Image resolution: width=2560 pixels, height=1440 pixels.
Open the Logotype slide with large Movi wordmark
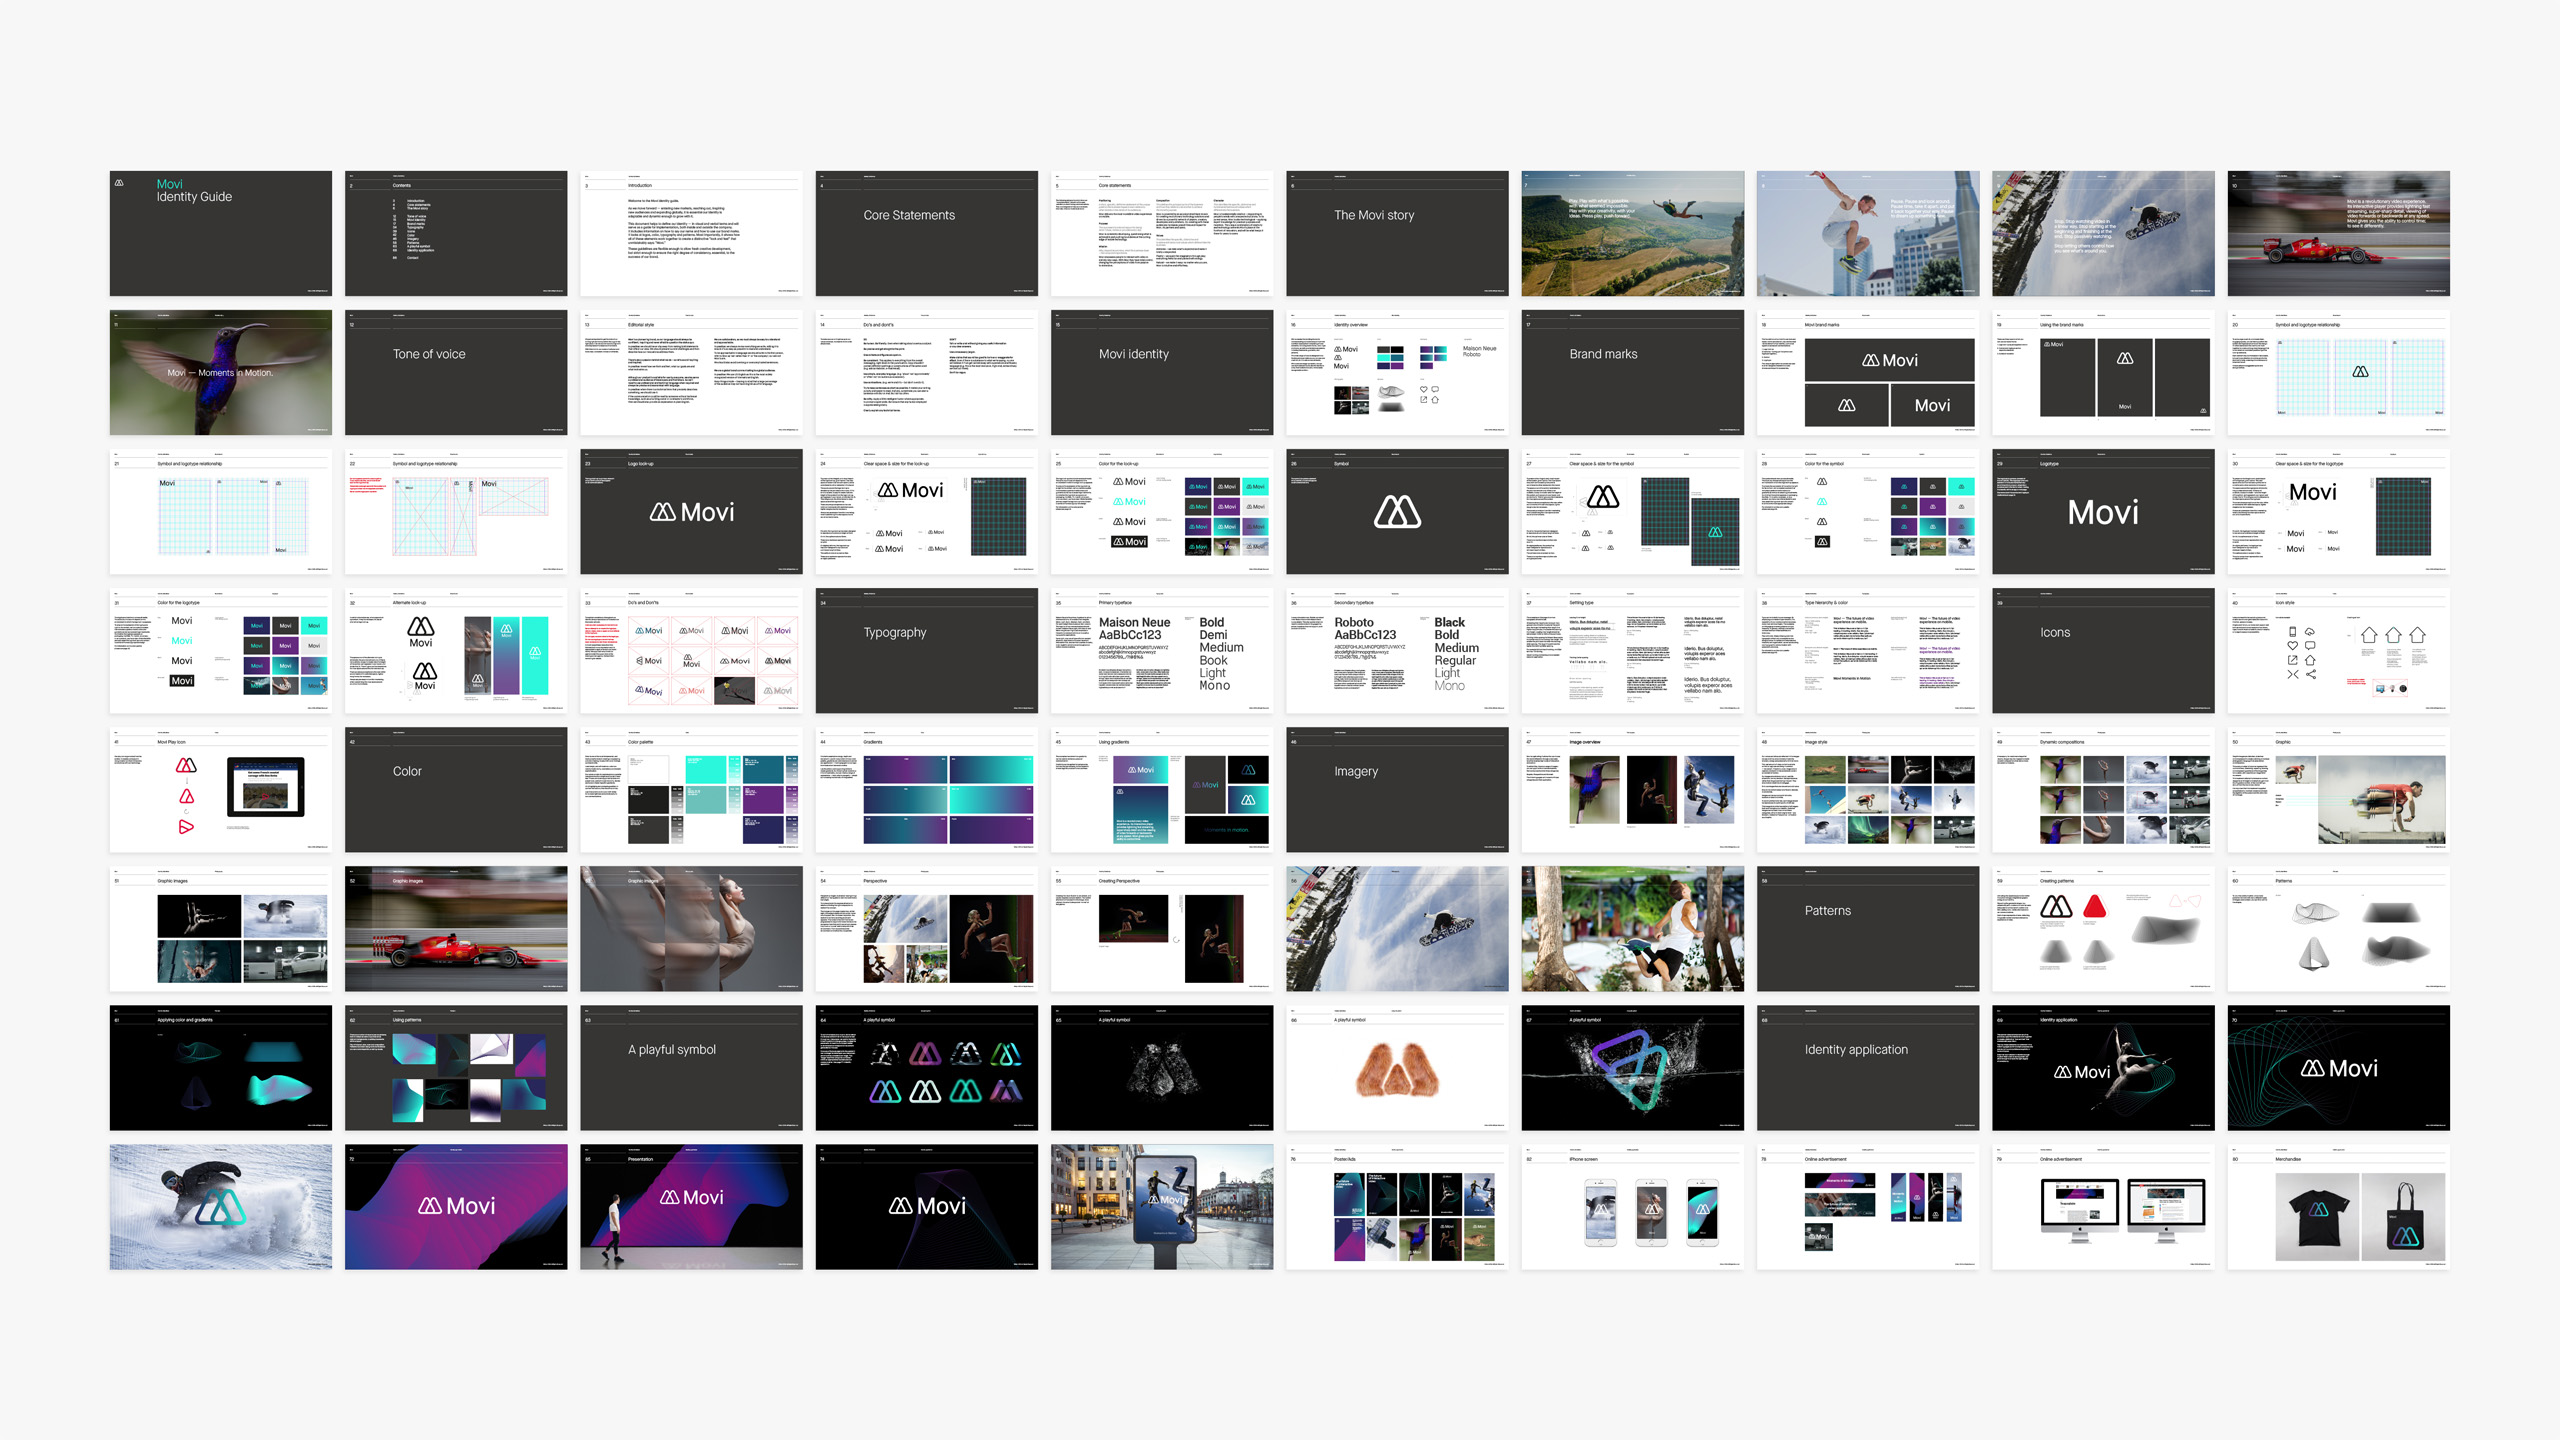pyautogui.click(x=2103, y=511)
